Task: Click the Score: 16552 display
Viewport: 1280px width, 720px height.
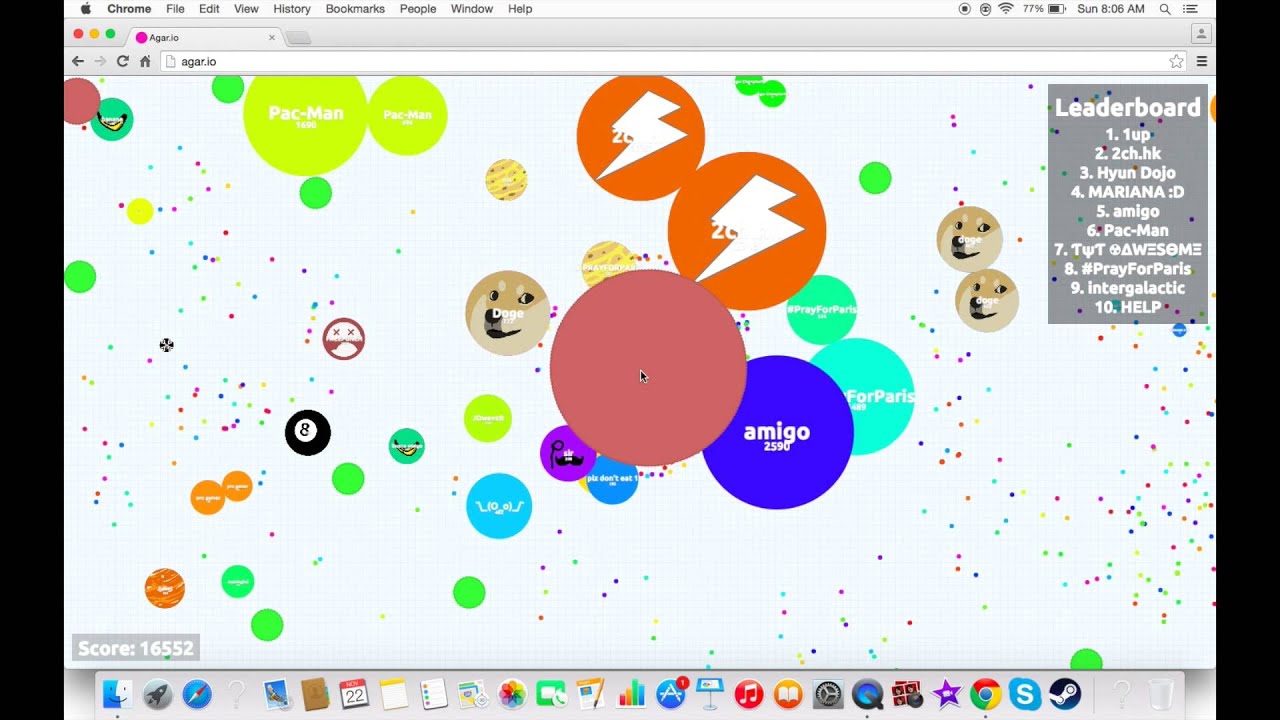Action: pos(135,648)
